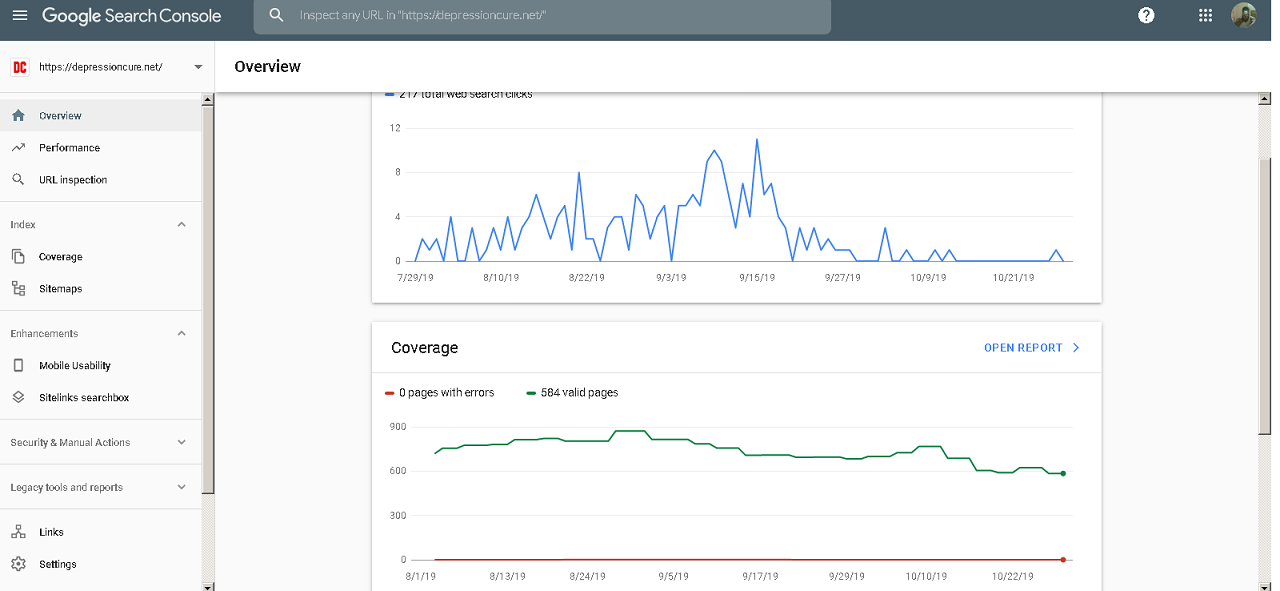Open the hamburger main menu

[20, 16]
